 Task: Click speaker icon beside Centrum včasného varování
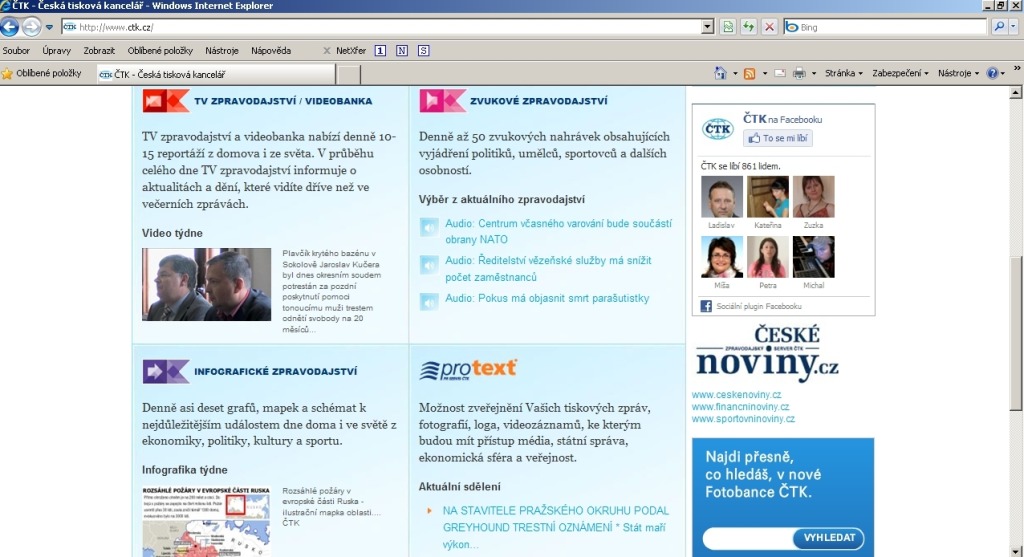point(428,227)
